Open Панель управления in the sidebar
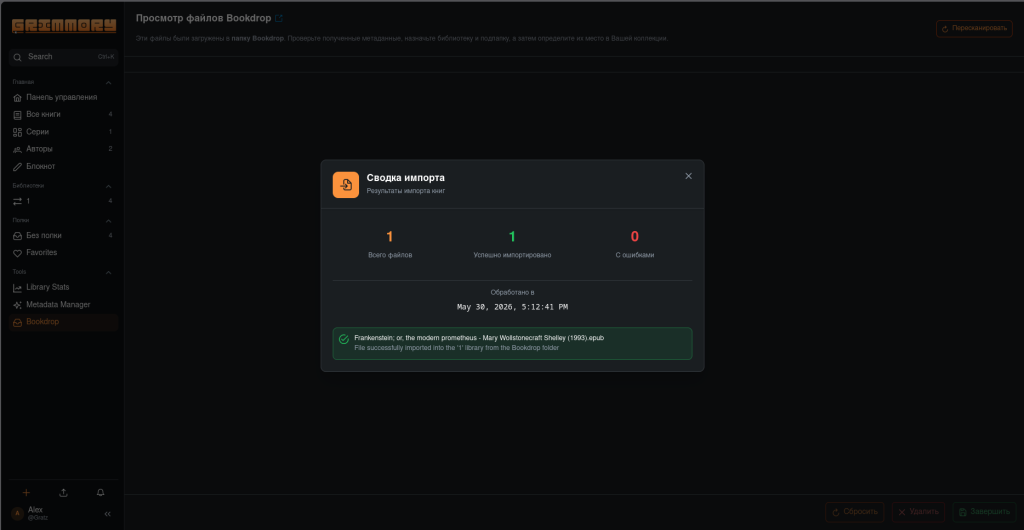1024x530 pixels. 63,97
